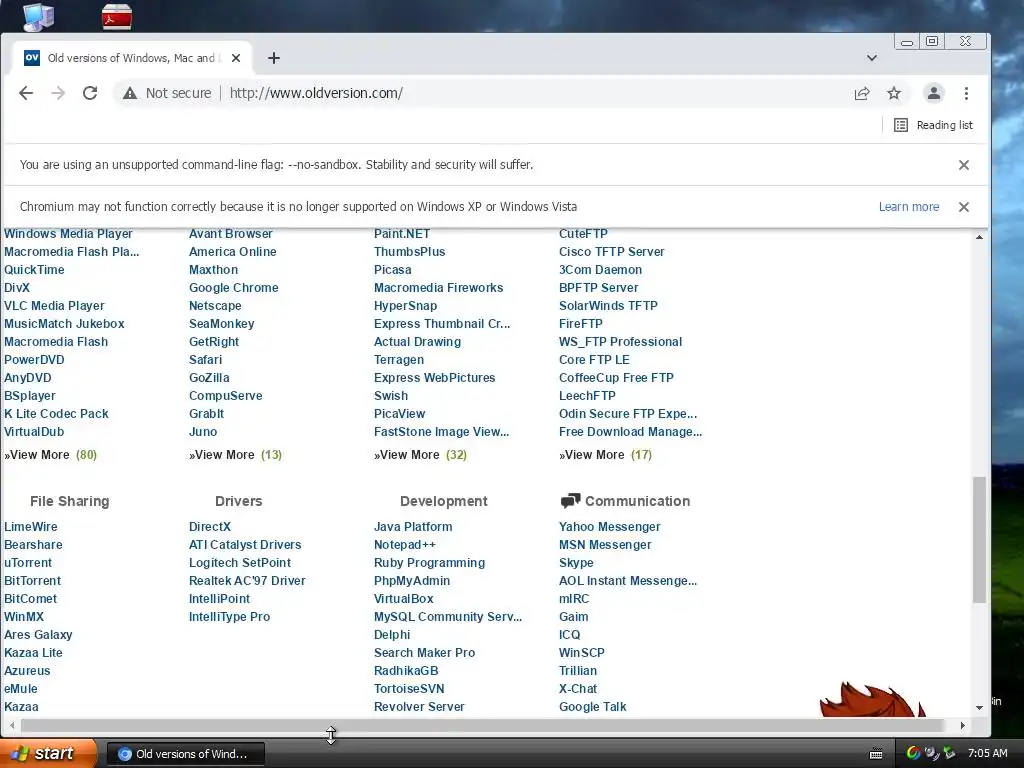Open View More (17) FTP list
1024x768 pixels.
[x=605, y=455]
